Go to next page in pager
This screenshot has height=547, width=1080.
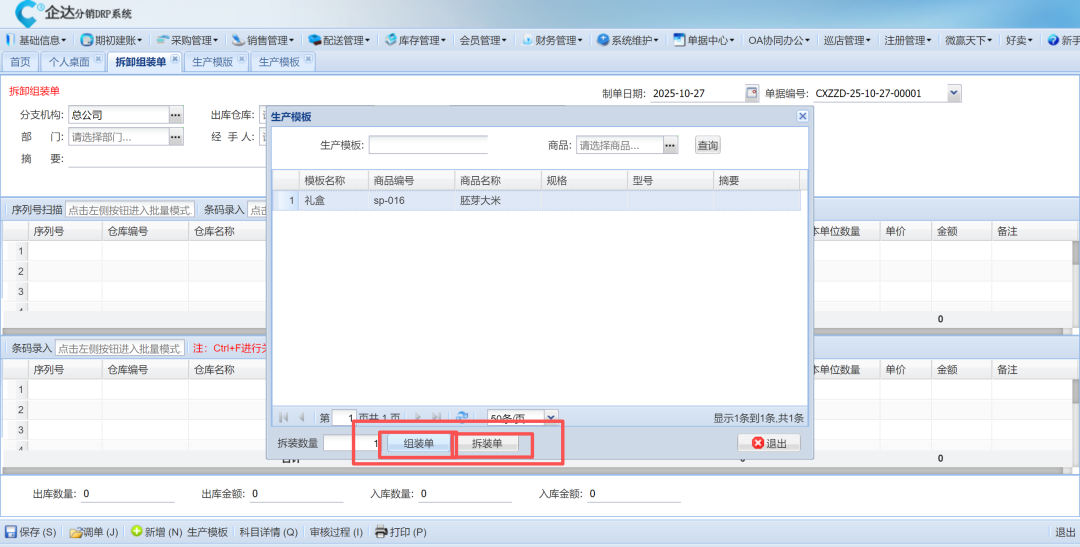coord(417,417)
